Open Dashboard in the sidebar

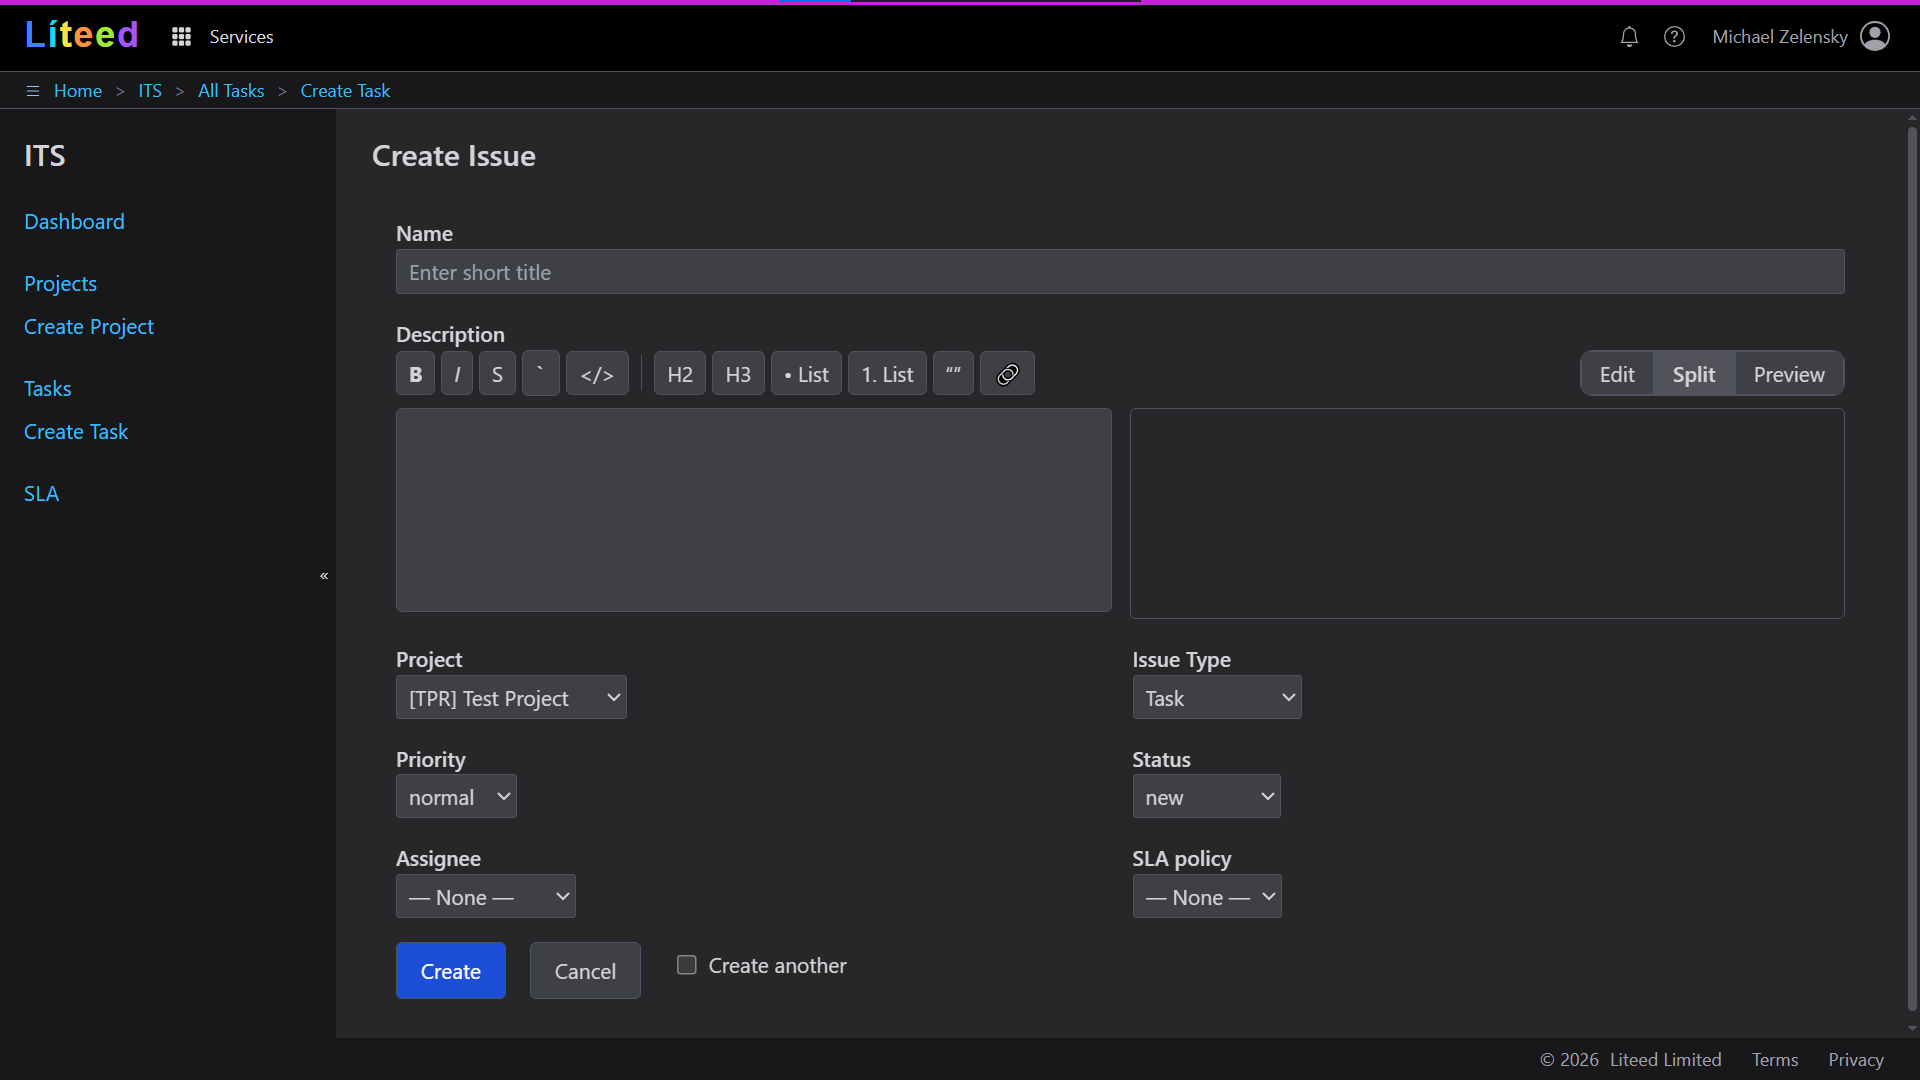tap(74, 222)
